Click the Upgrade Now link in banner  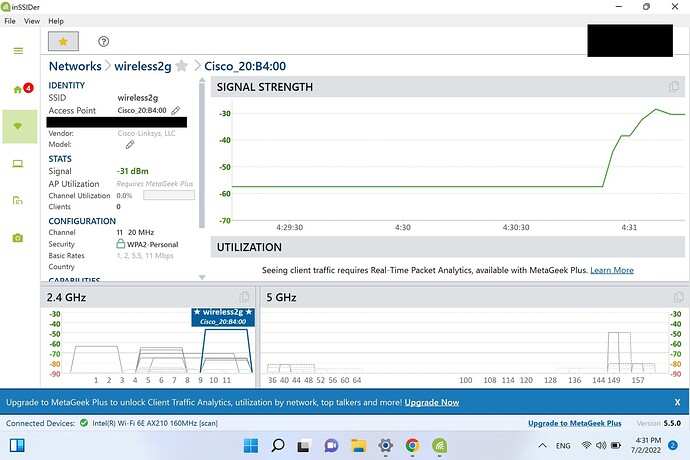coord(432,402)
